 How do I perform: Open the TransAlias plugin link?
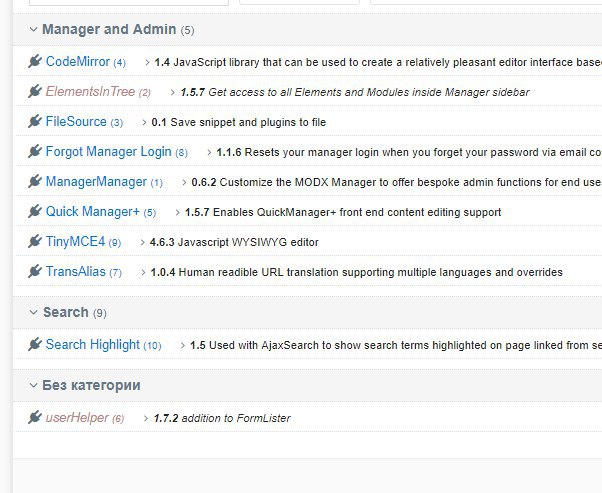coord(75,272)
